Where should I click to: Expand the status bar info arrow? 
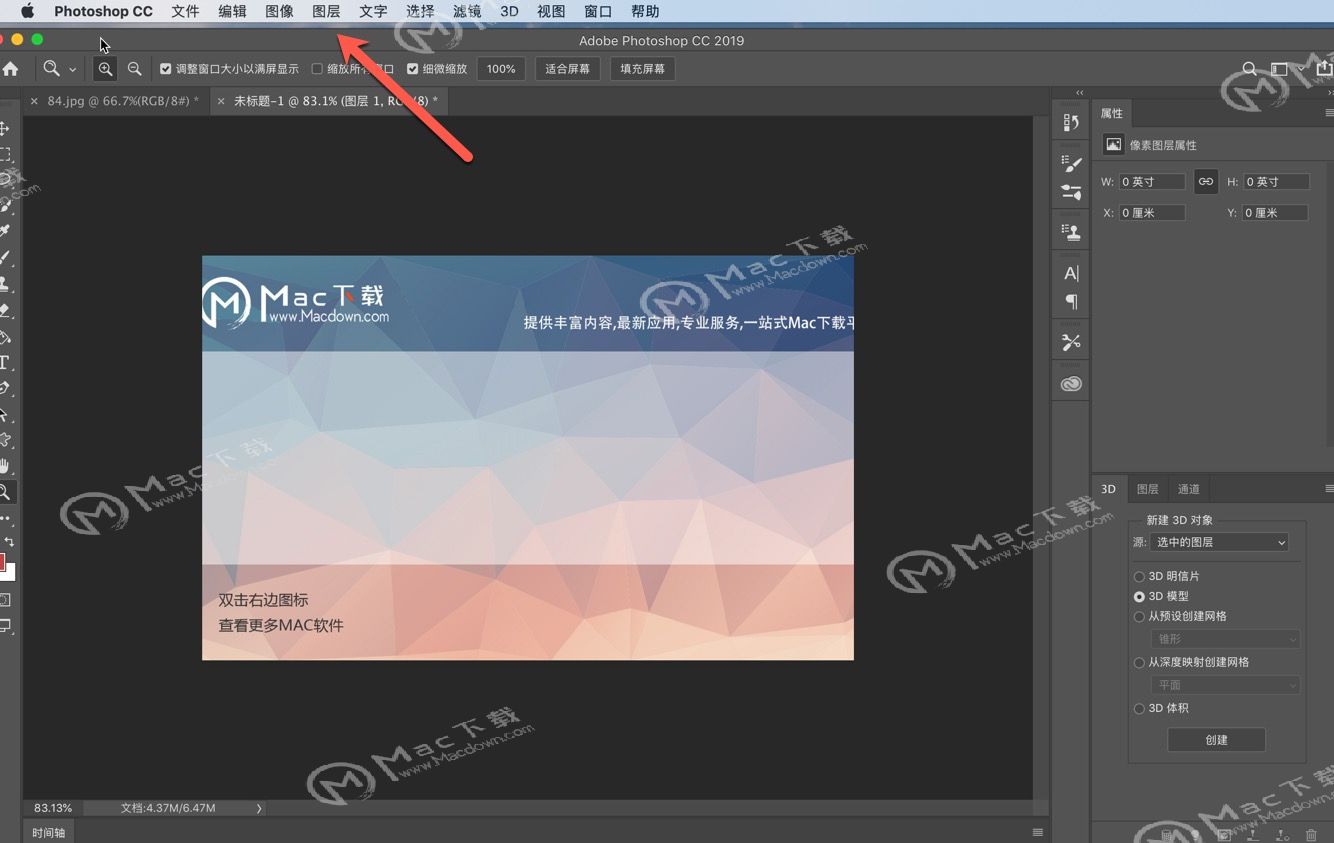pyautogui.click(x=259, y=808)
